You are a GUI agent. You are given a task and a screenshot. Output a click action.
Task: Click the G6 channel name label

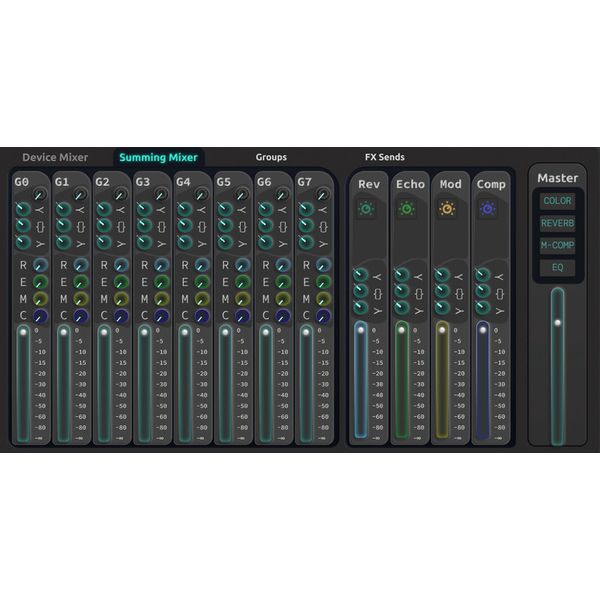coord(264,182)
